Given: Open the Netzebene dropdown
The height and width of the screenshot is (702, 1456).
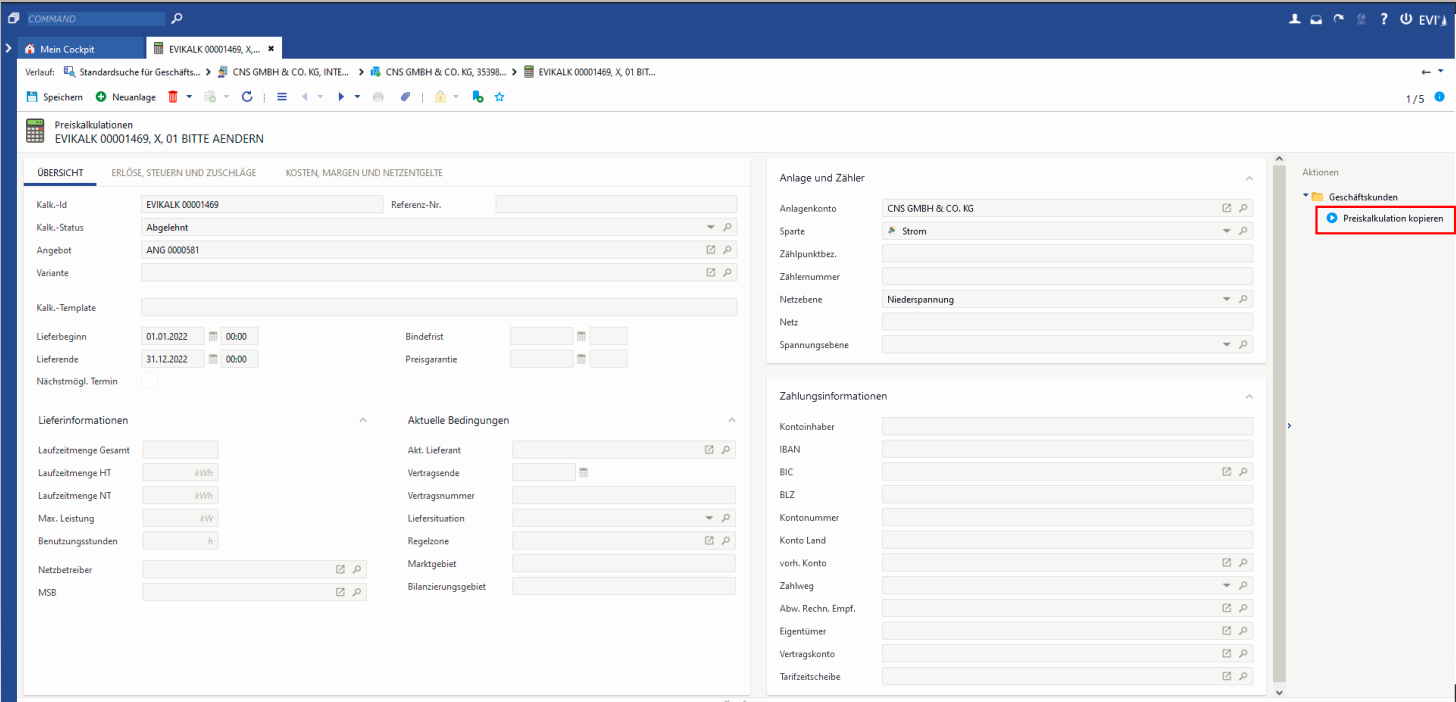Looking at the screenshot, I should point(1227,299).
